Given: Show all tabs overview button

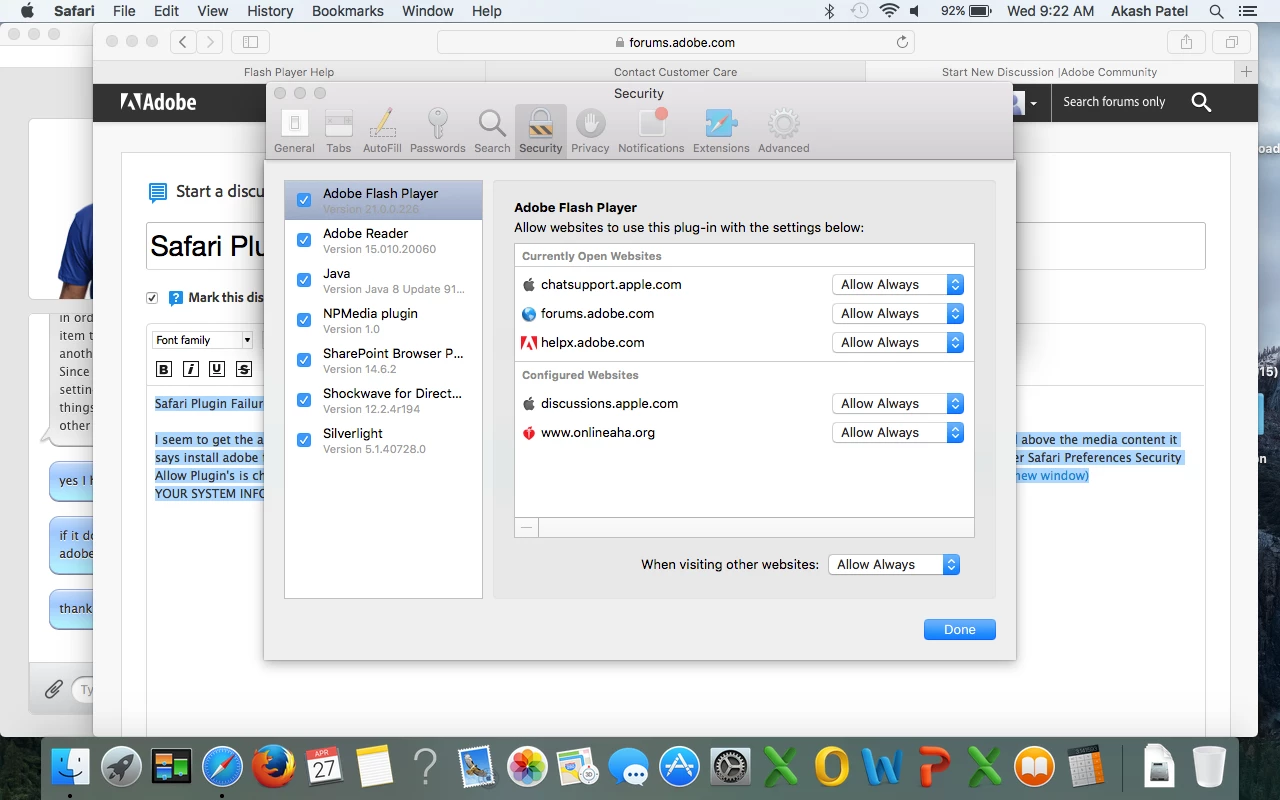Looking at the screenshot, I should click(1232, 42).
